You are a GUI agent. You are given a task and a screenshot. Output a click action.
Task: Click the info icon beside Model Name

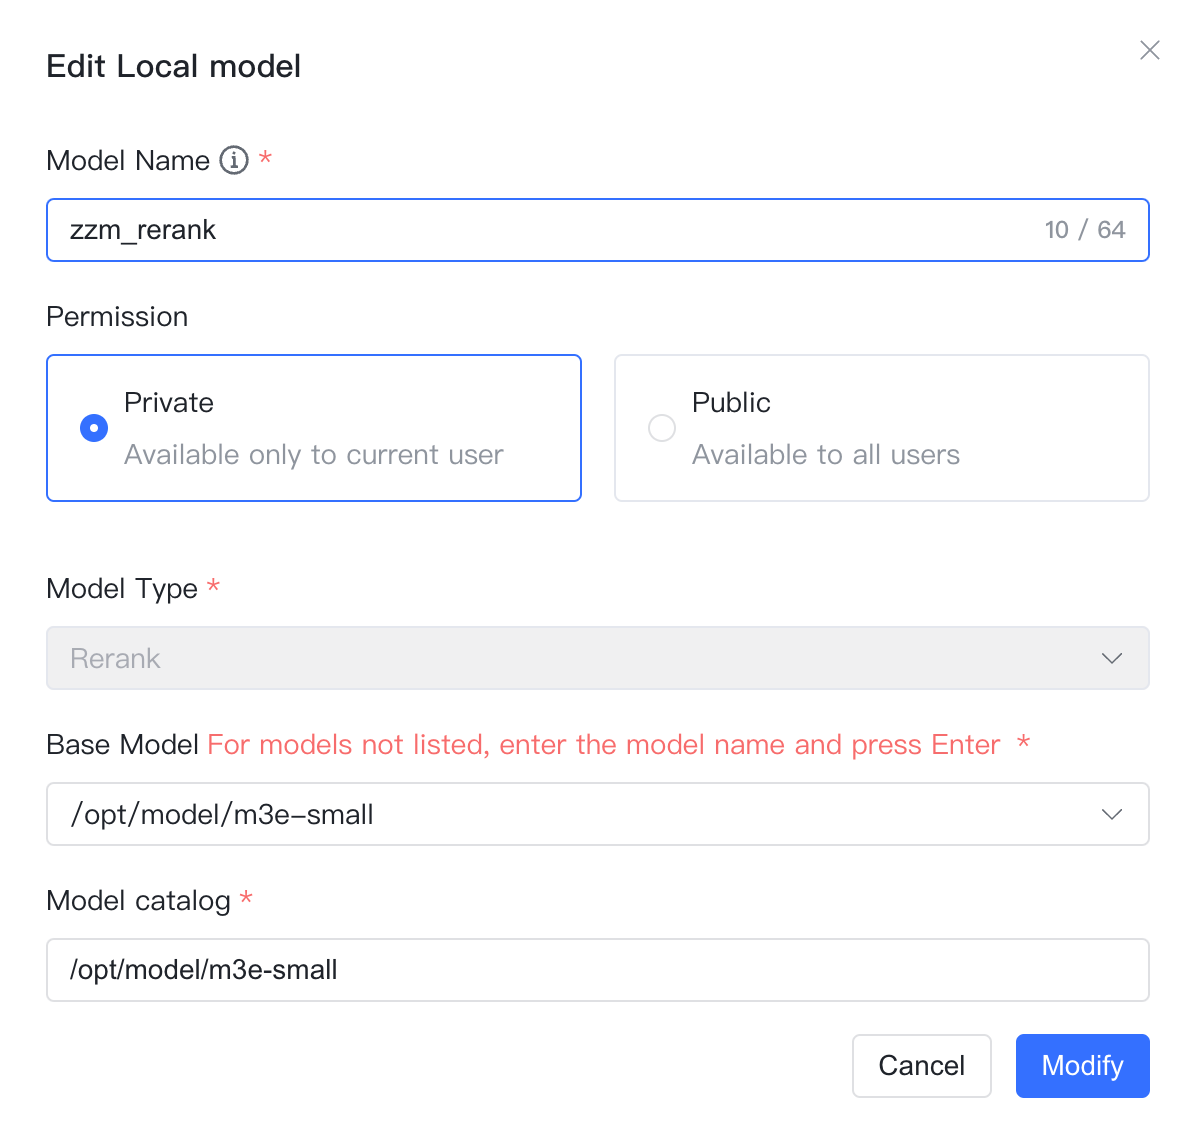coord(234,160)
